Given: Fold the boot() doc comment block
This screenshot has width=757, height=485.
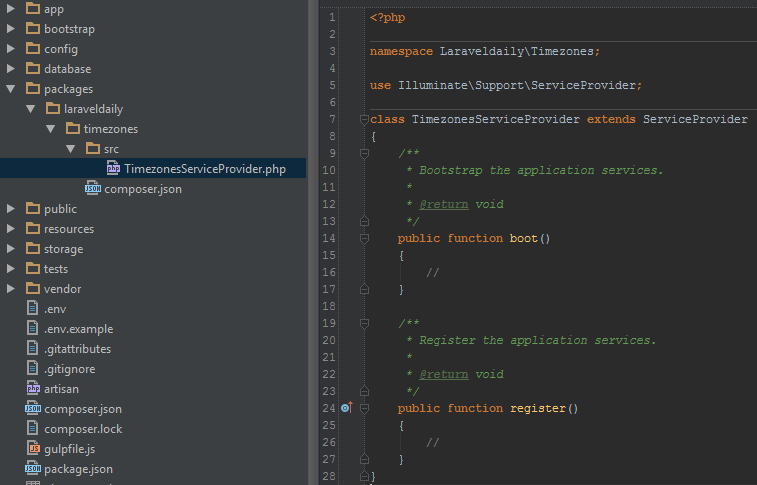Looking at the screenshot, I should point(364,153).
